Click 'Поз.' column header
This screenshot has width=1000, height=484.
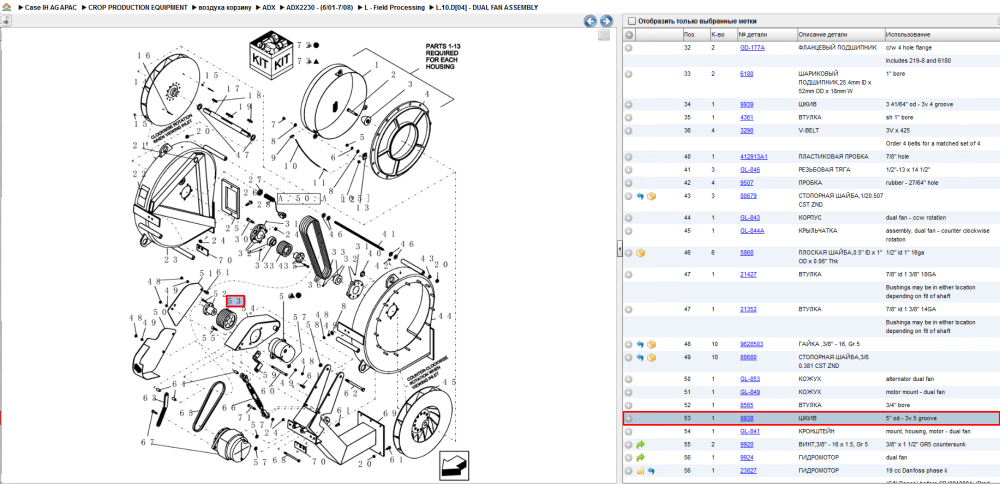(695, 34)
